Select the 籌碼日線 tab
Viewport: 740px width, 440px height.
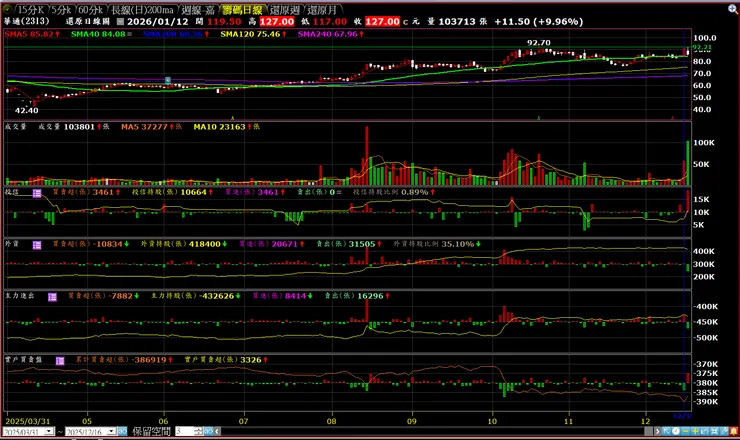click(243, 9)
